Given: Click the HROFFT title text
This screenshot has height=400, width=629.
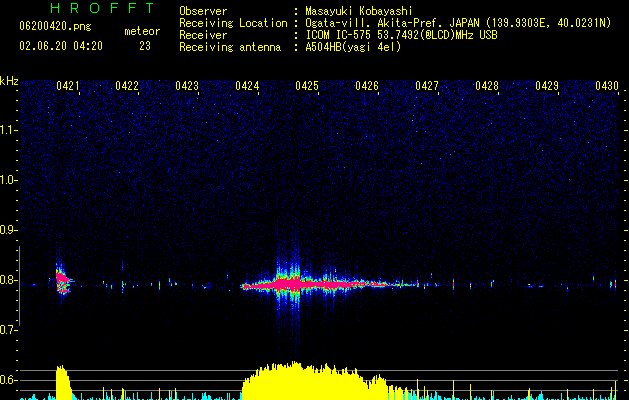Looking at the screenshot, I should 103,8.
